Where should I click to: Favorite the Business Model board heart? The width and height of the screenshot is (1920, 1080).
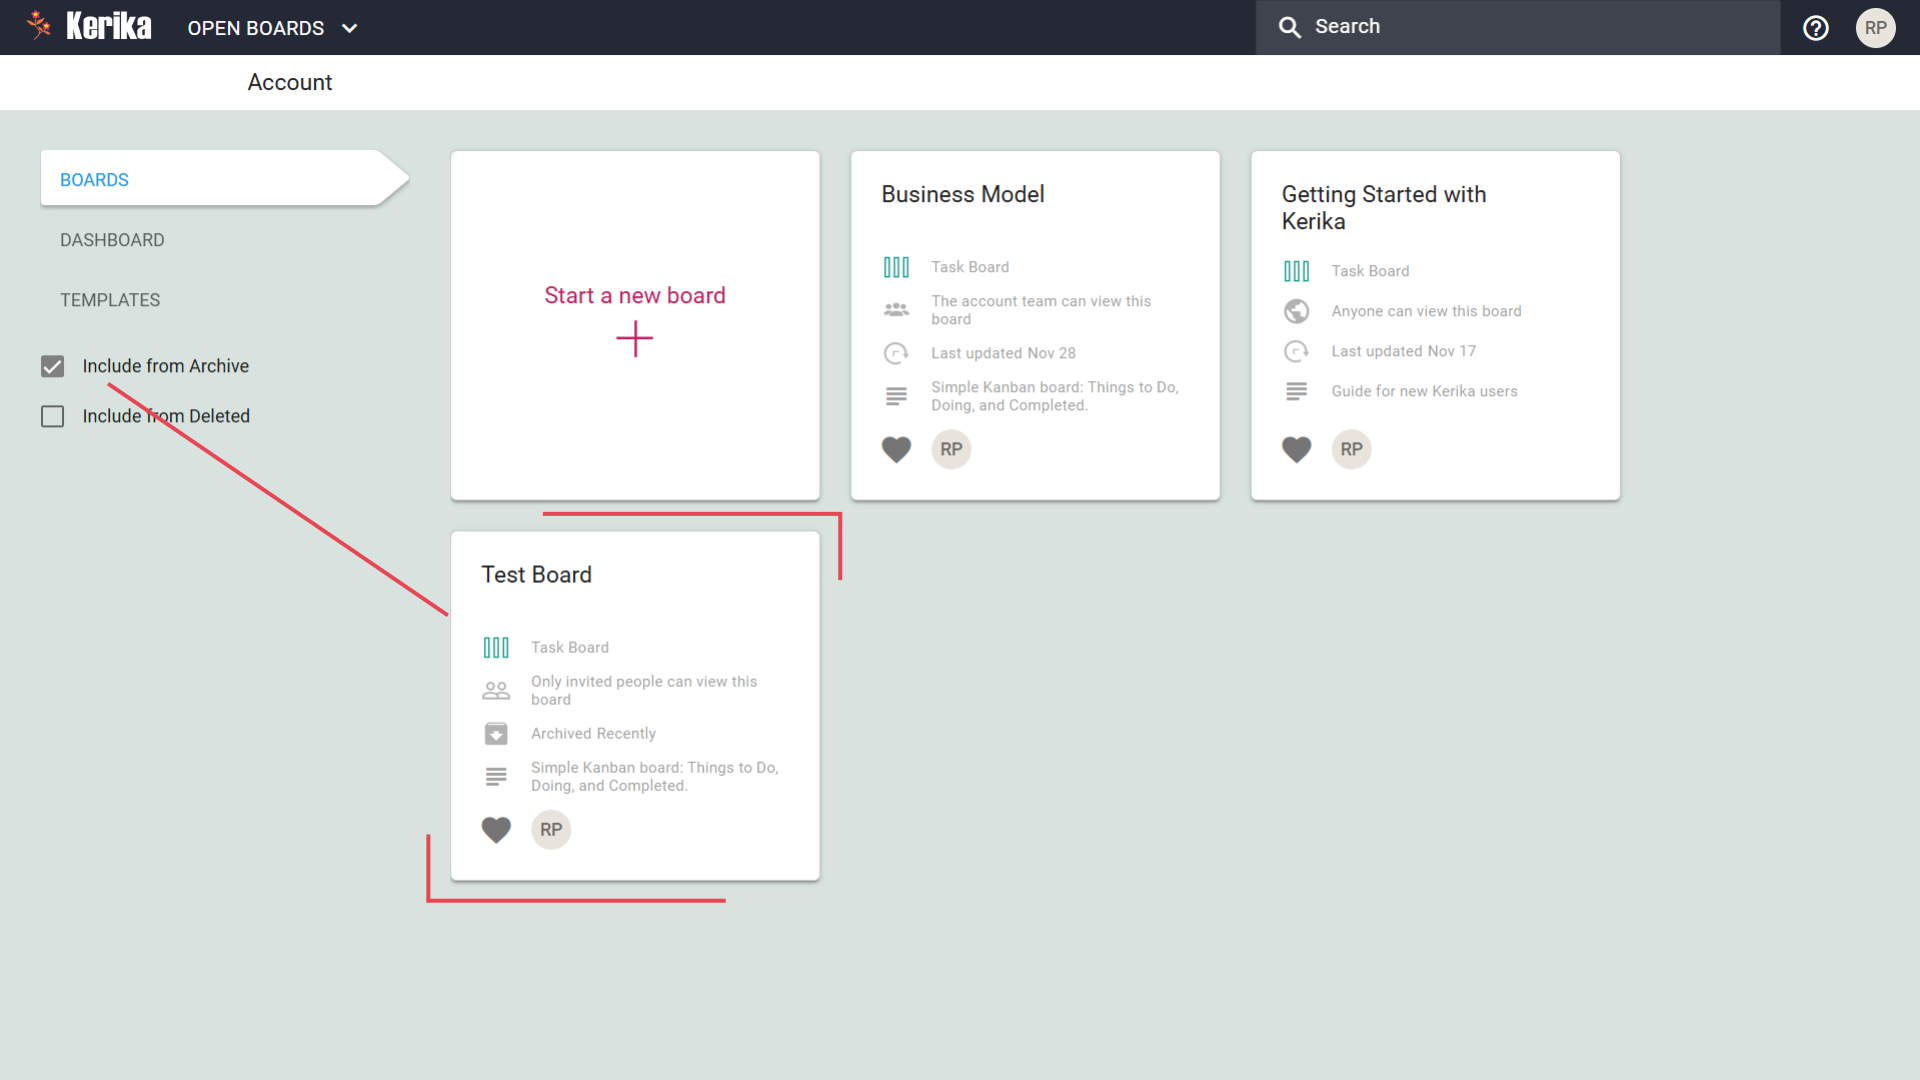pyautogui.click(x=896, y=450)
